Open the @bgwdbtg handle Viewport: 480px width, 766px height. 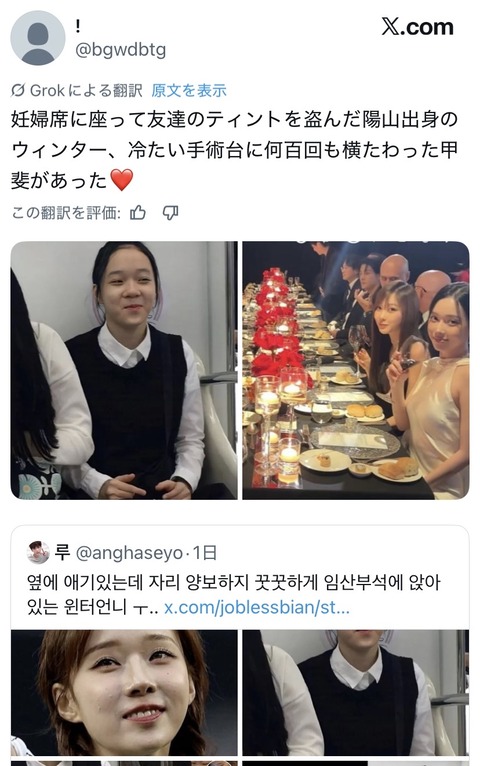pos(121,50)
